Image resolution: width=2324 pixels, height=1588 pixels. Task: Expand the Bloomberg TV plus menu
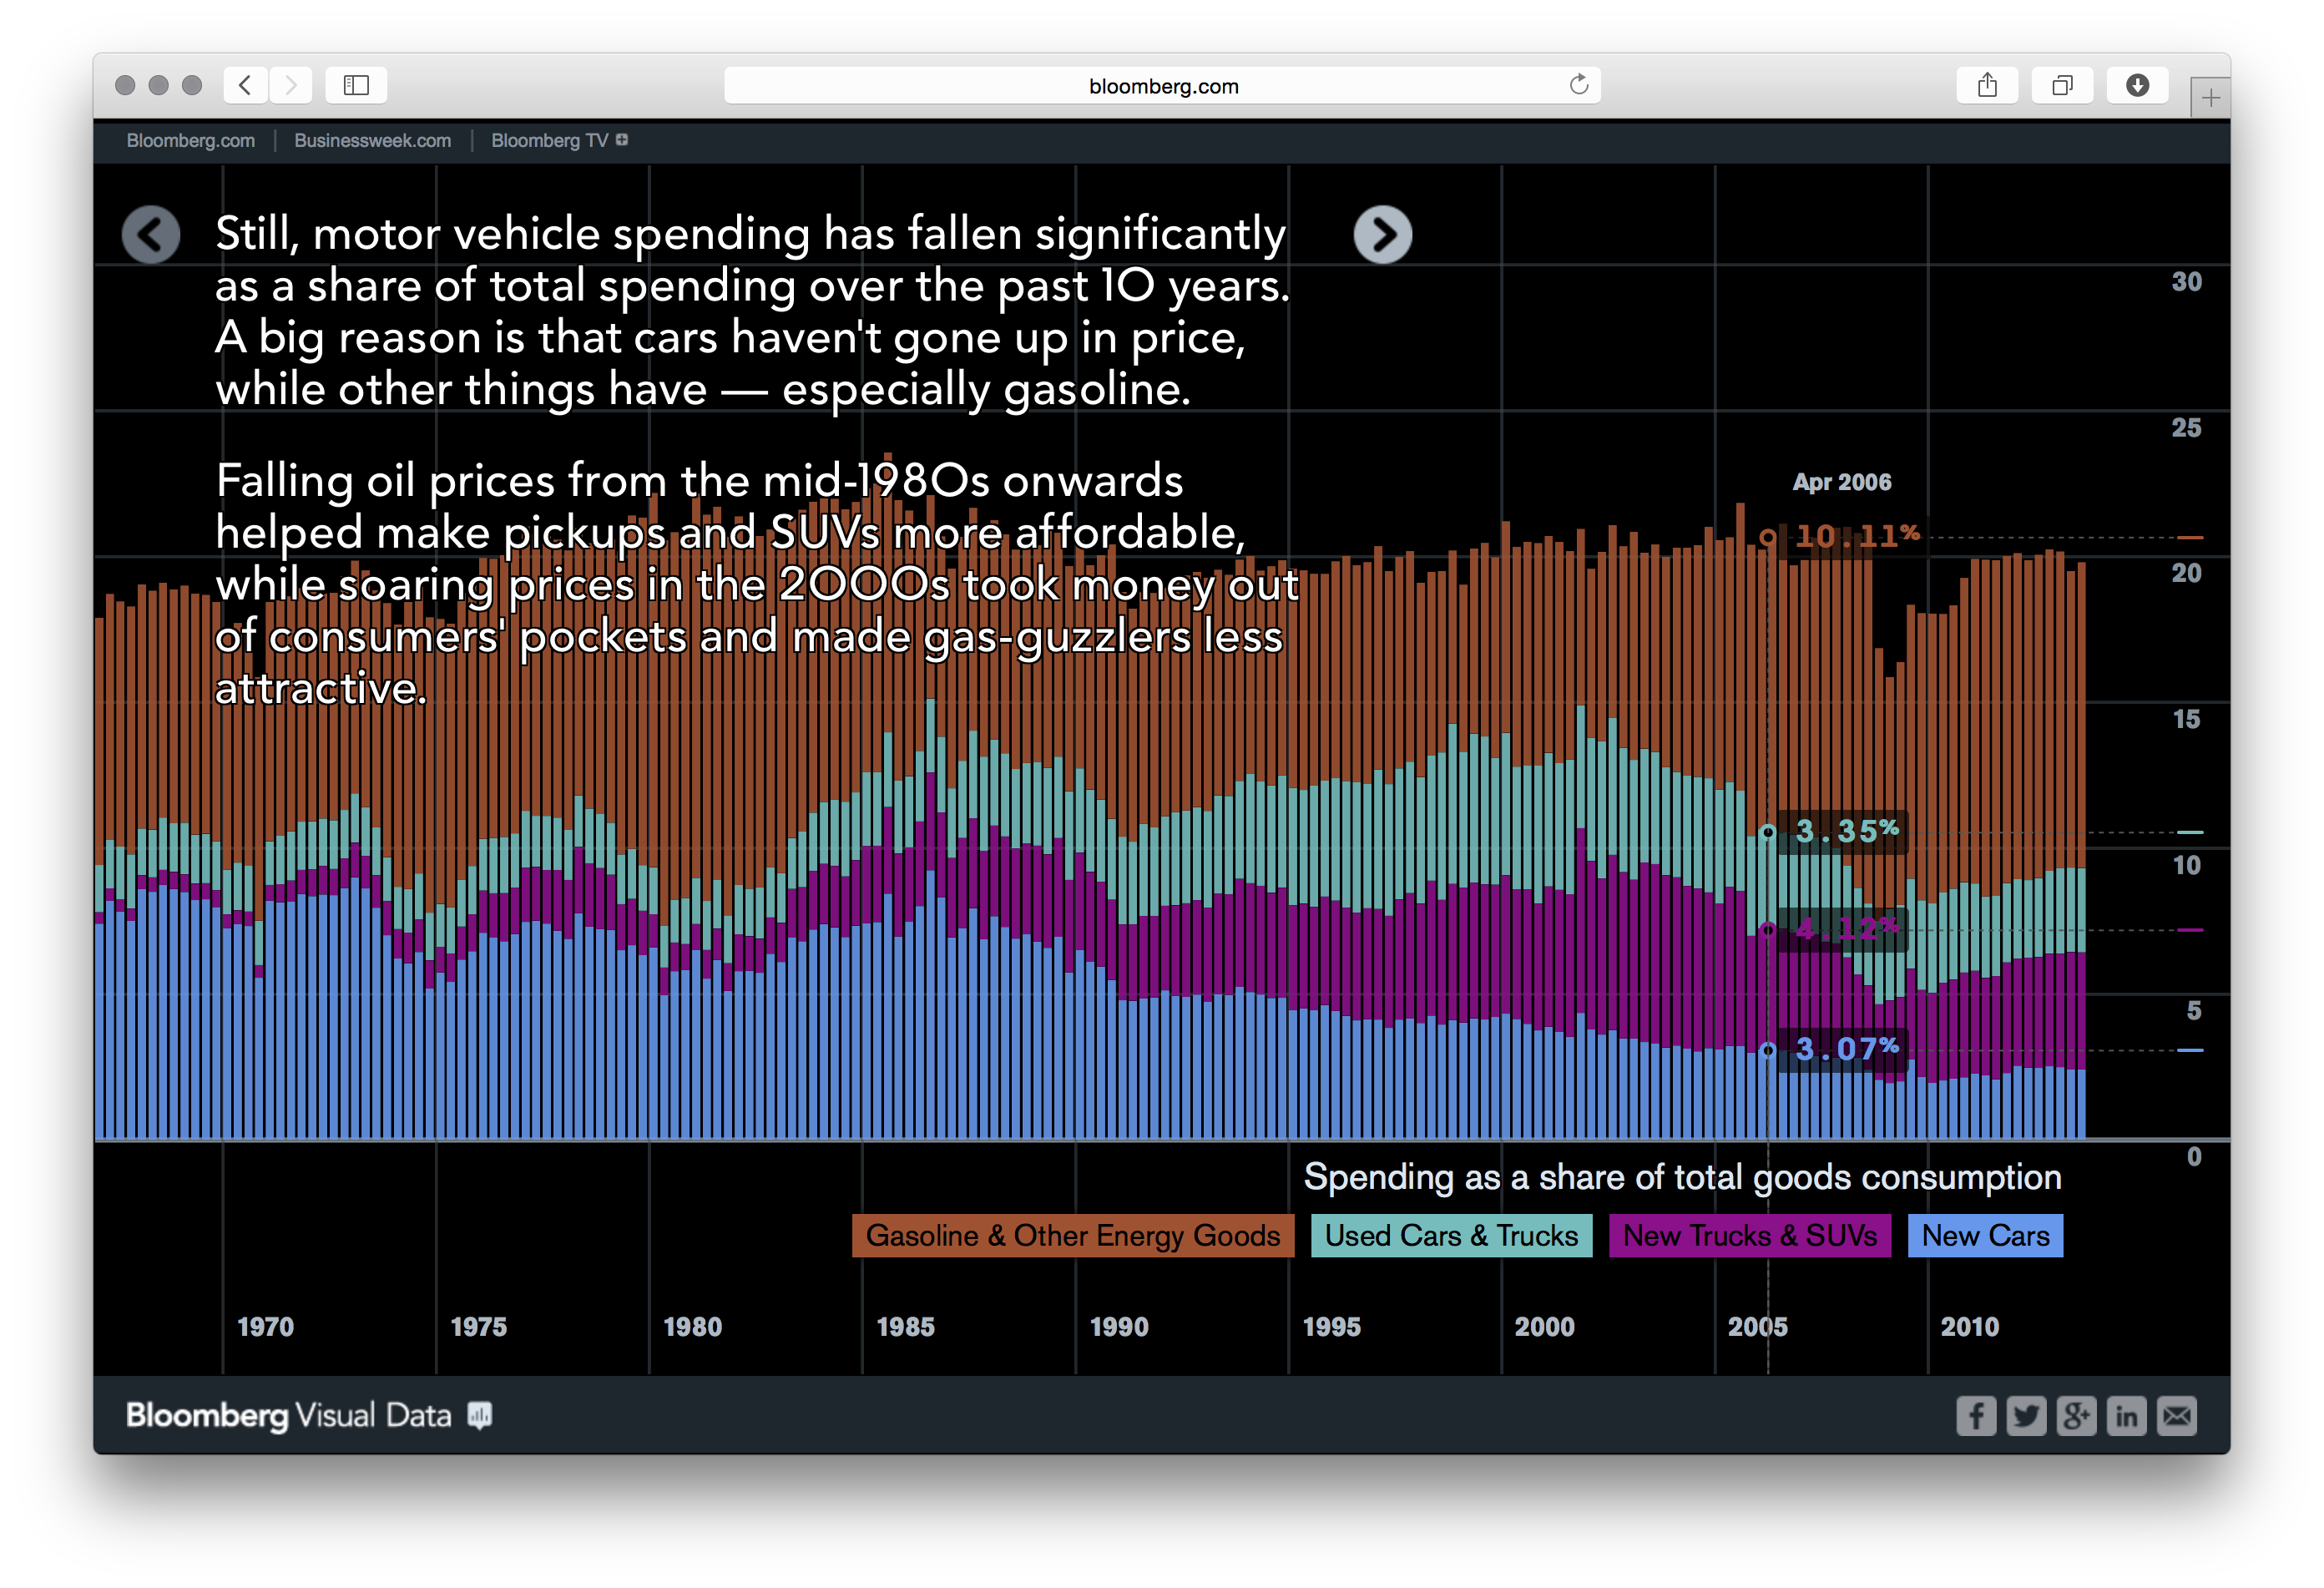pyautogui.click(x=622, y=140)
